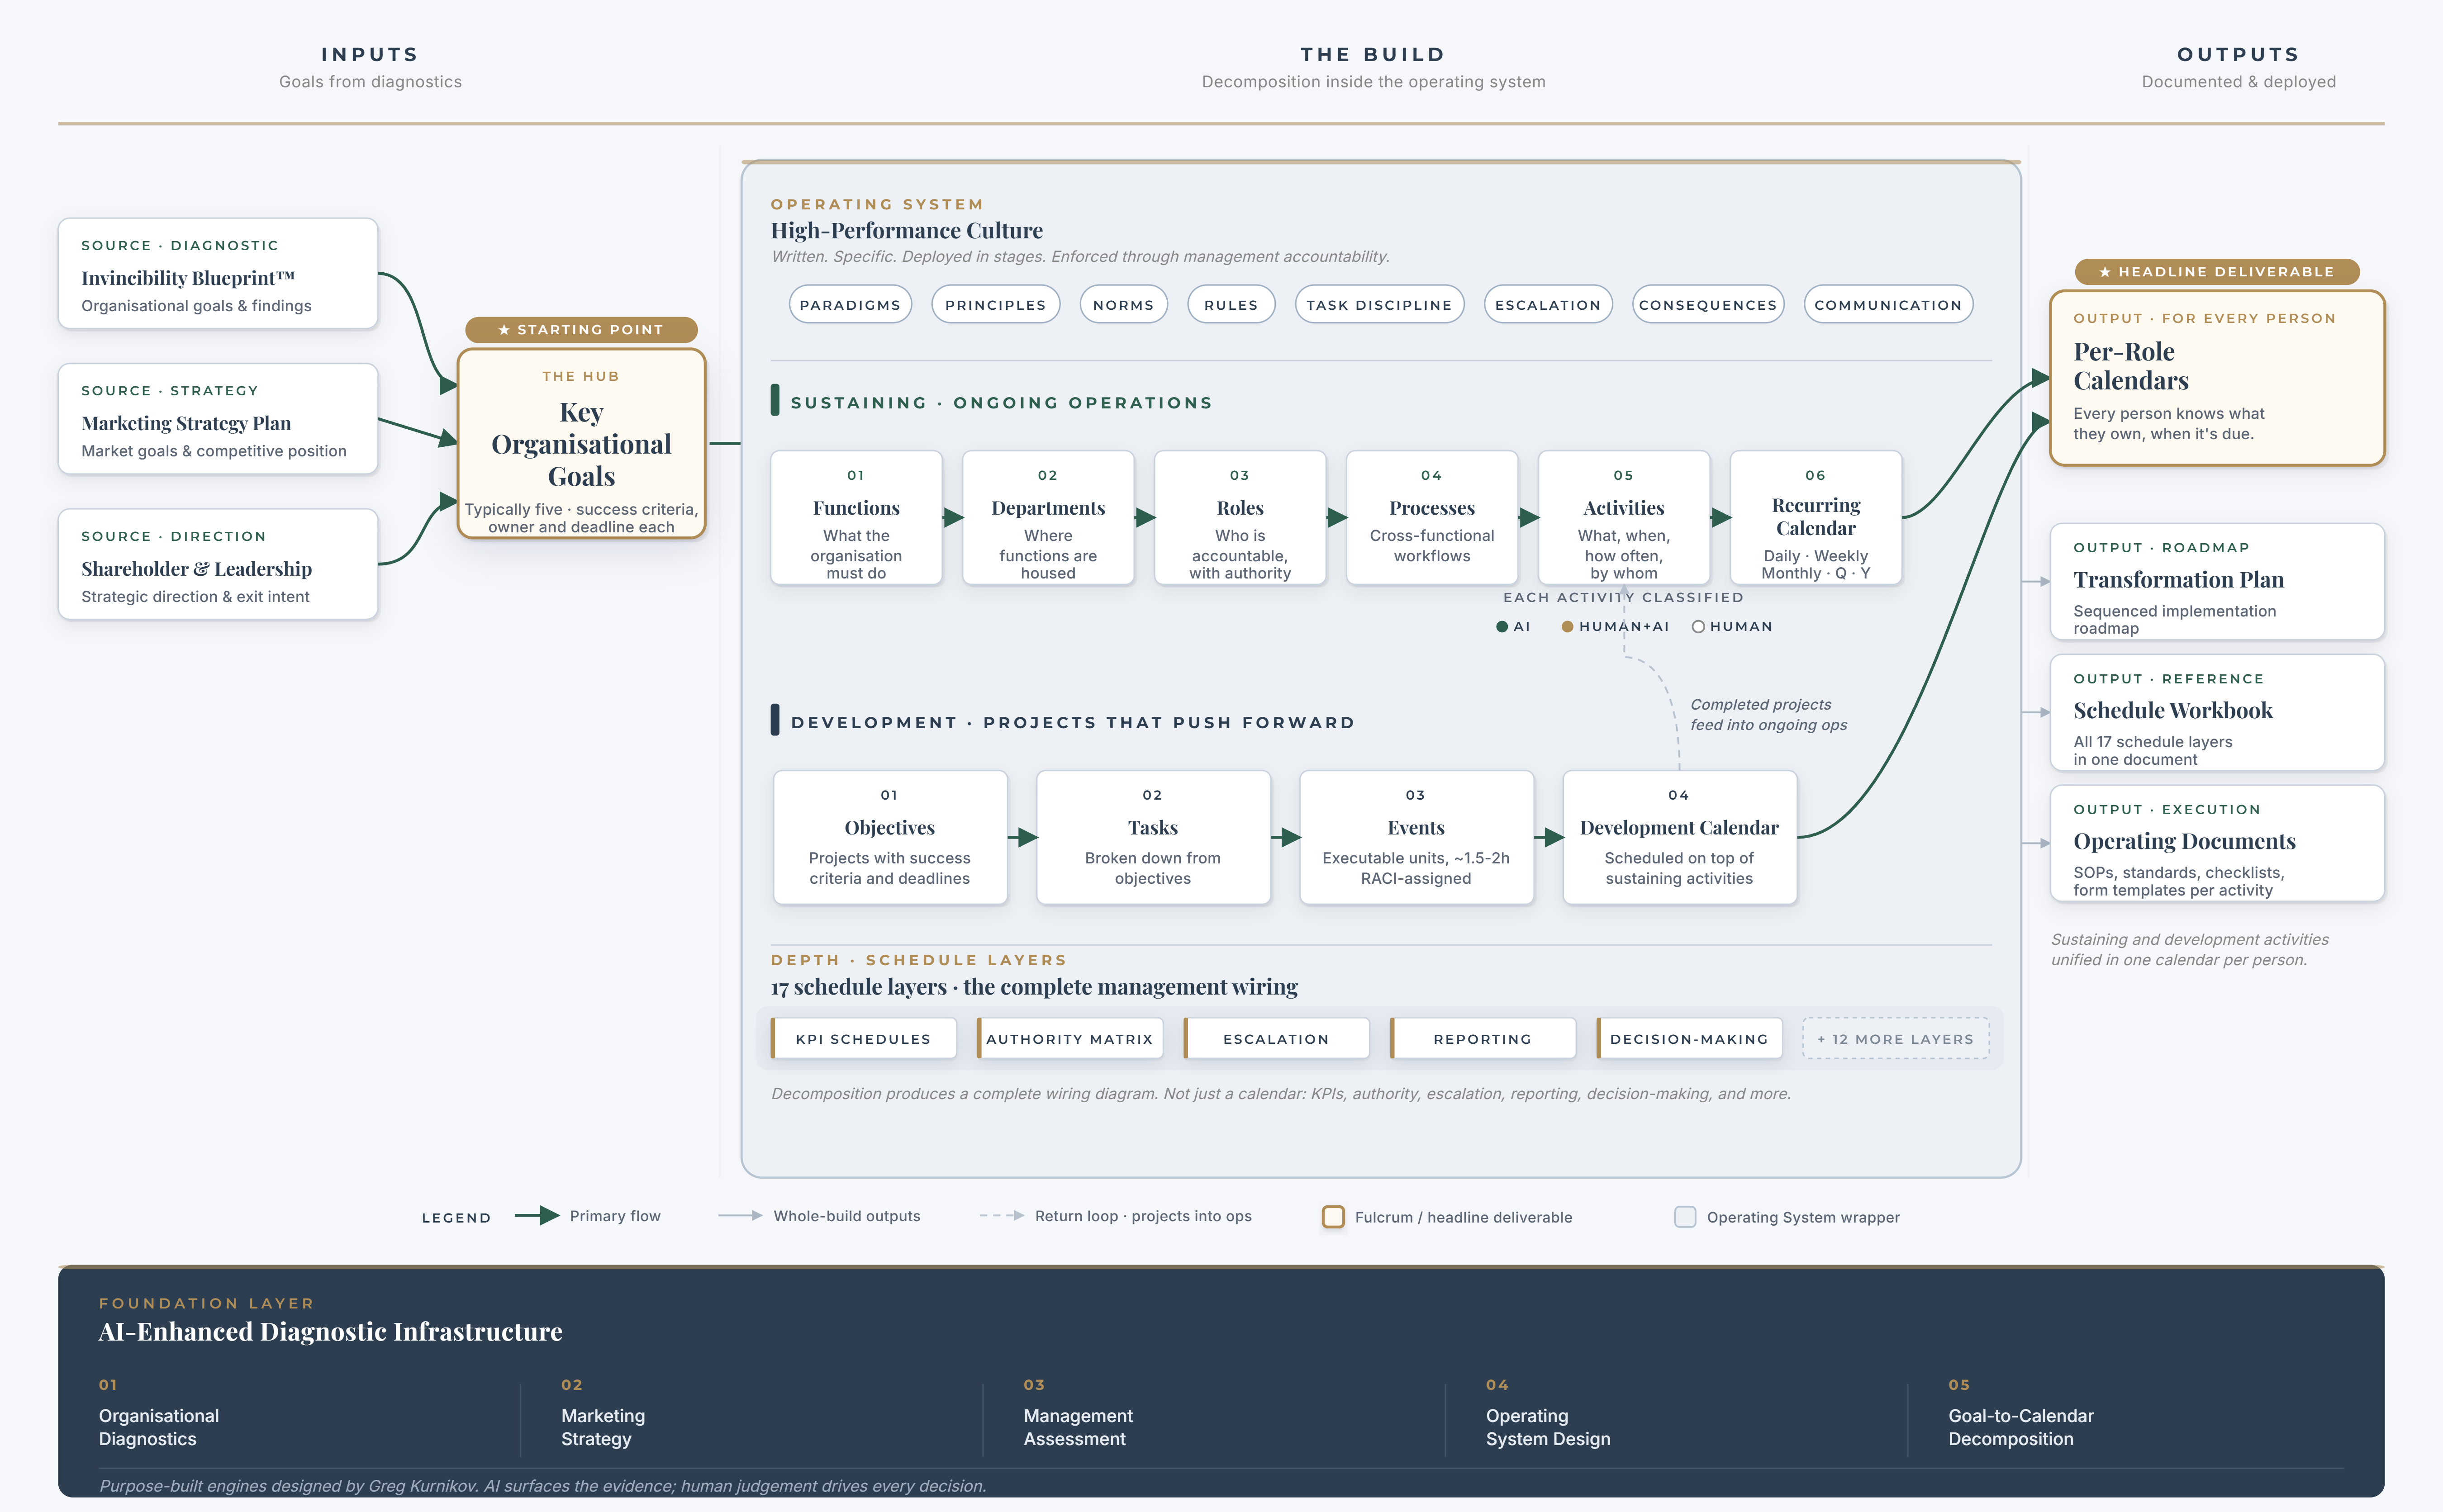
Task: Click the dashed Return loop legend arrow
Action: (x=1002, y=1216)
